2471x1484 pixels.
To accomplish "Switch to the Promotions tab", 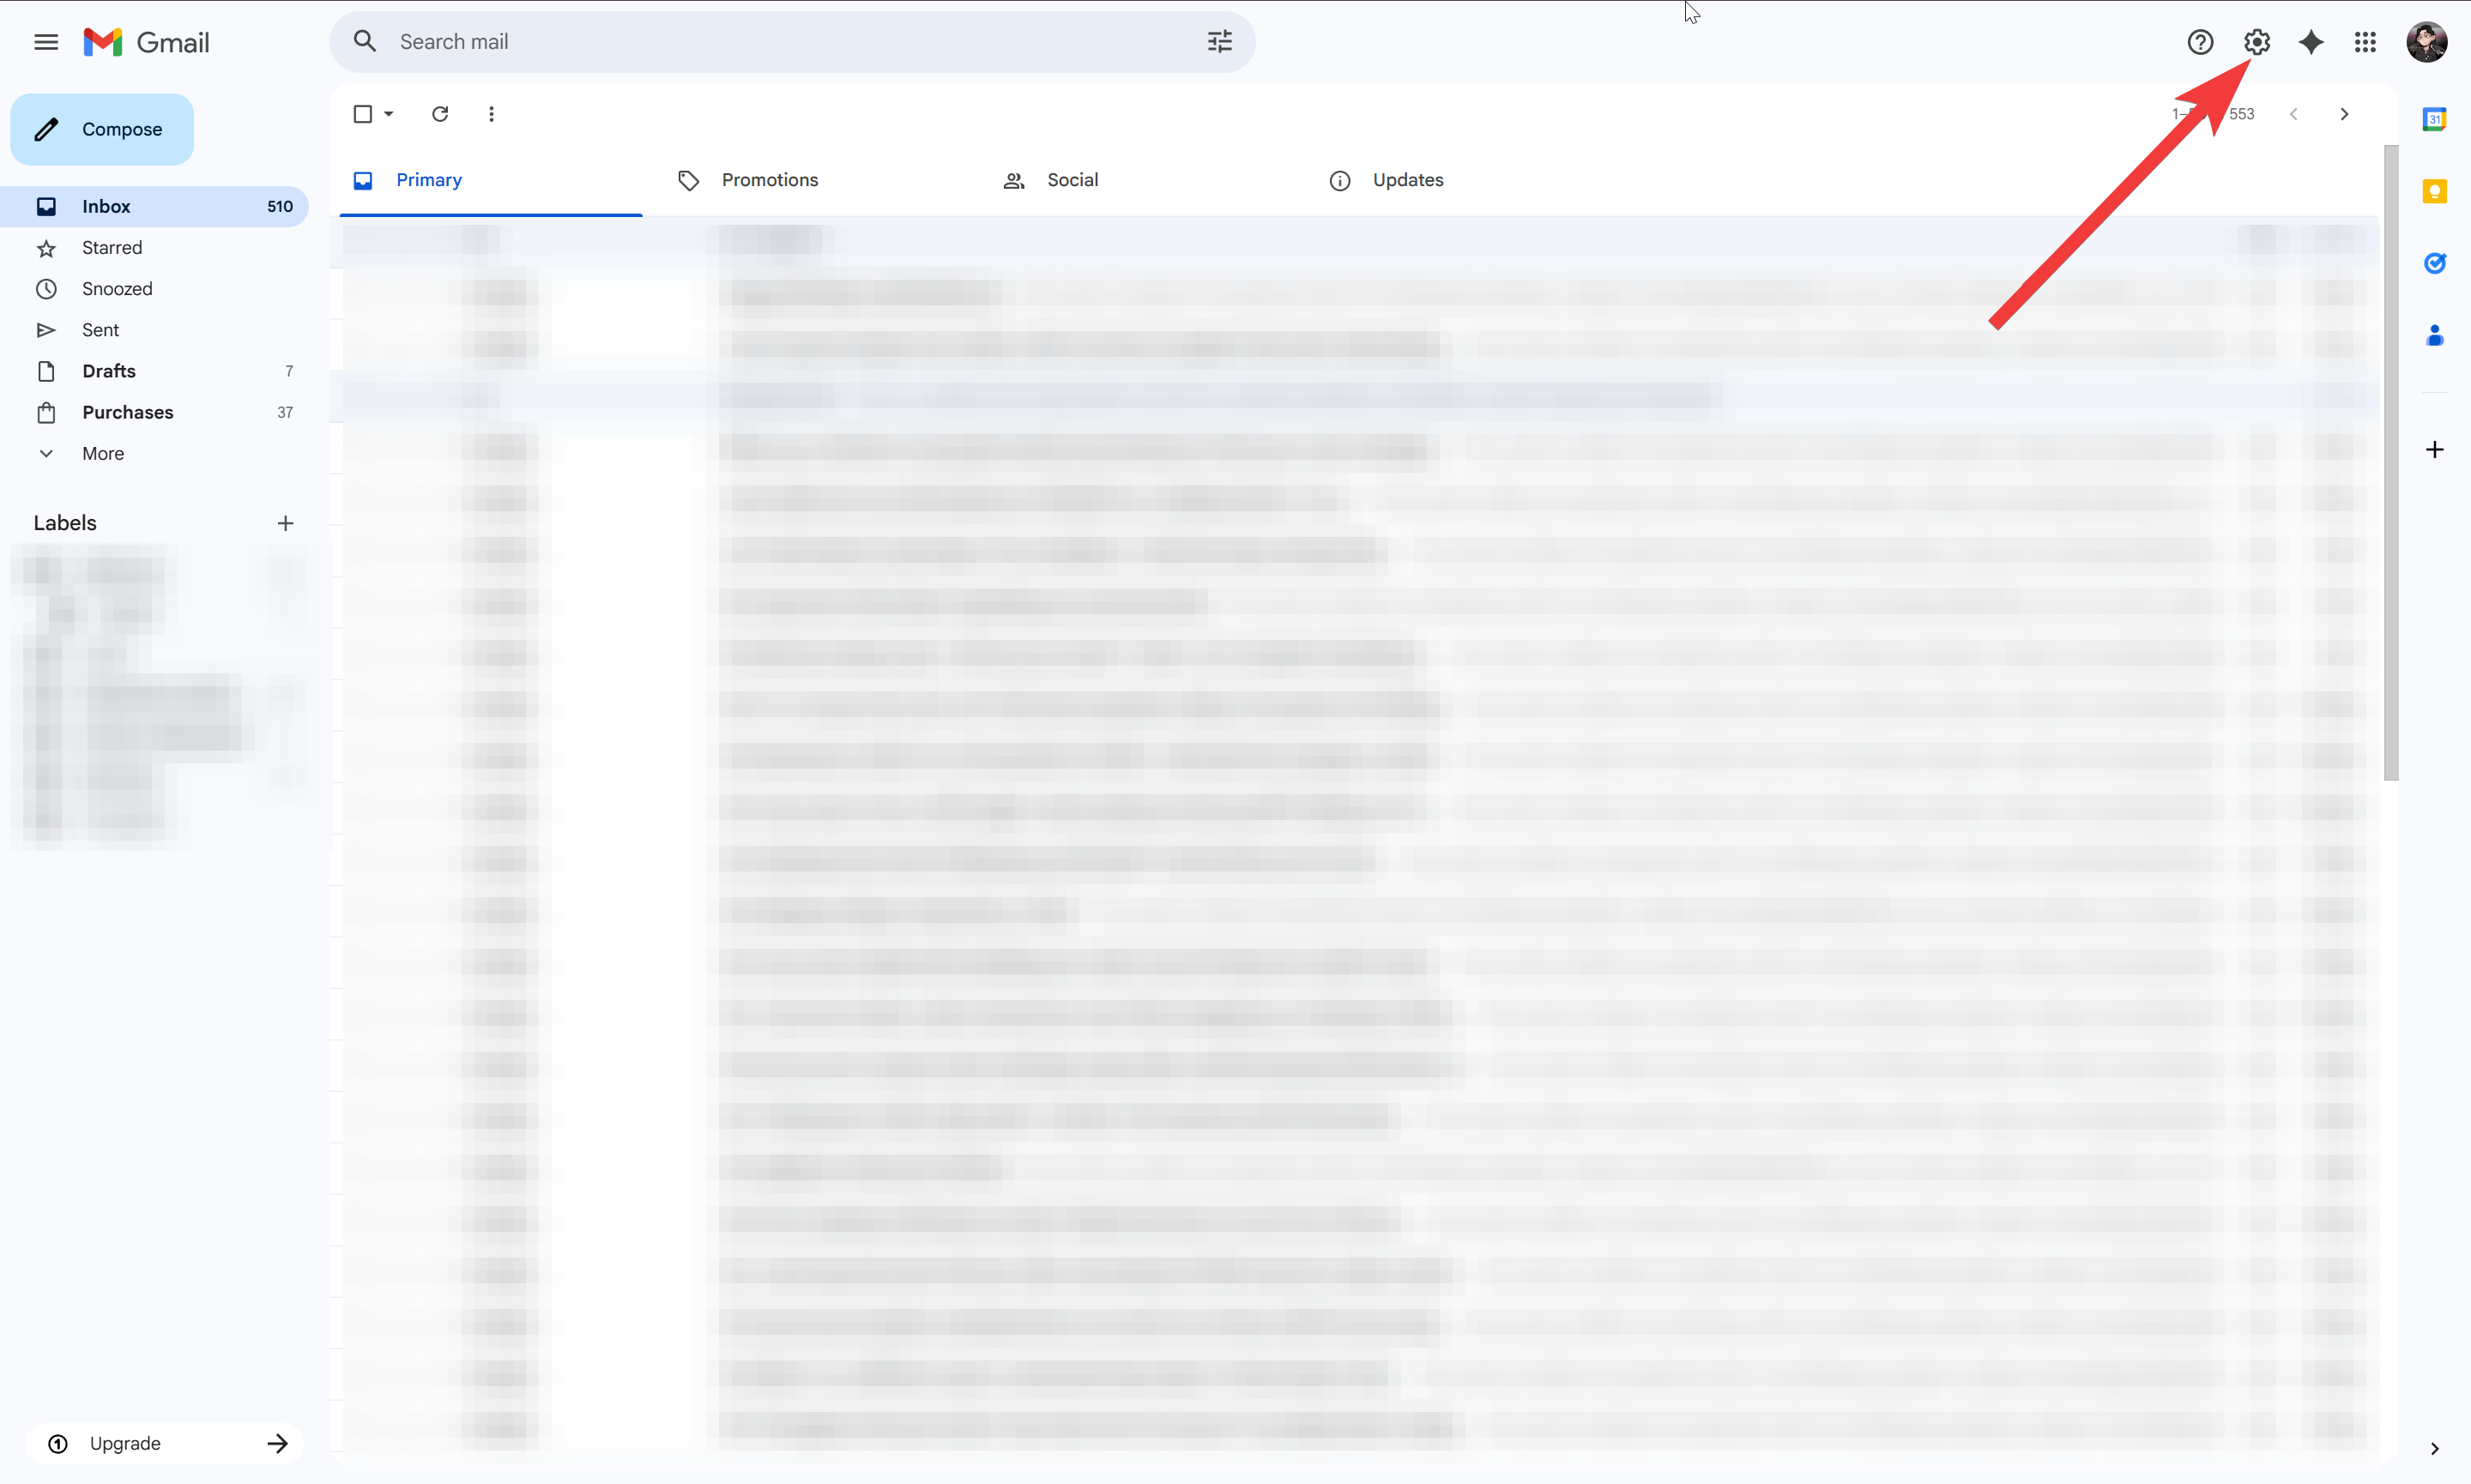I will [x=769, y=180].
